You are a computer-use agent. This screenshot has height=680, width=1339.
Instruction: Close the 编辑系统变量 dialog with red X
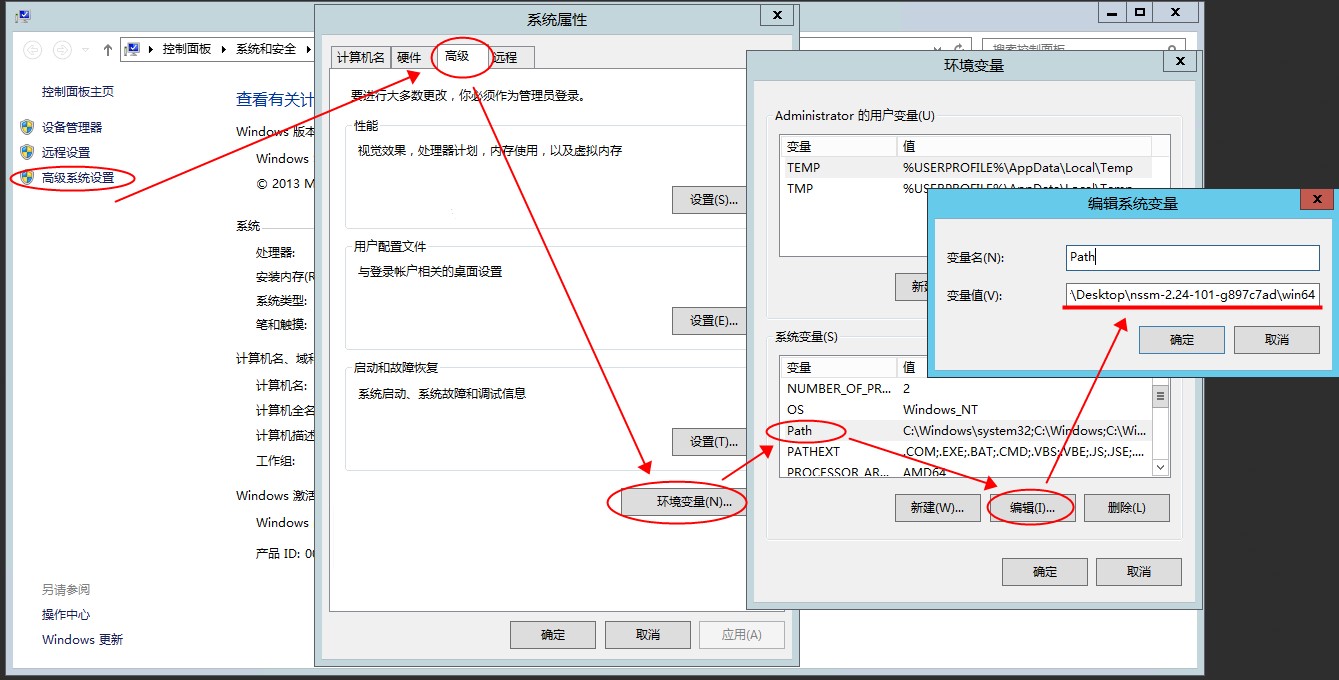click(1316, 201)
